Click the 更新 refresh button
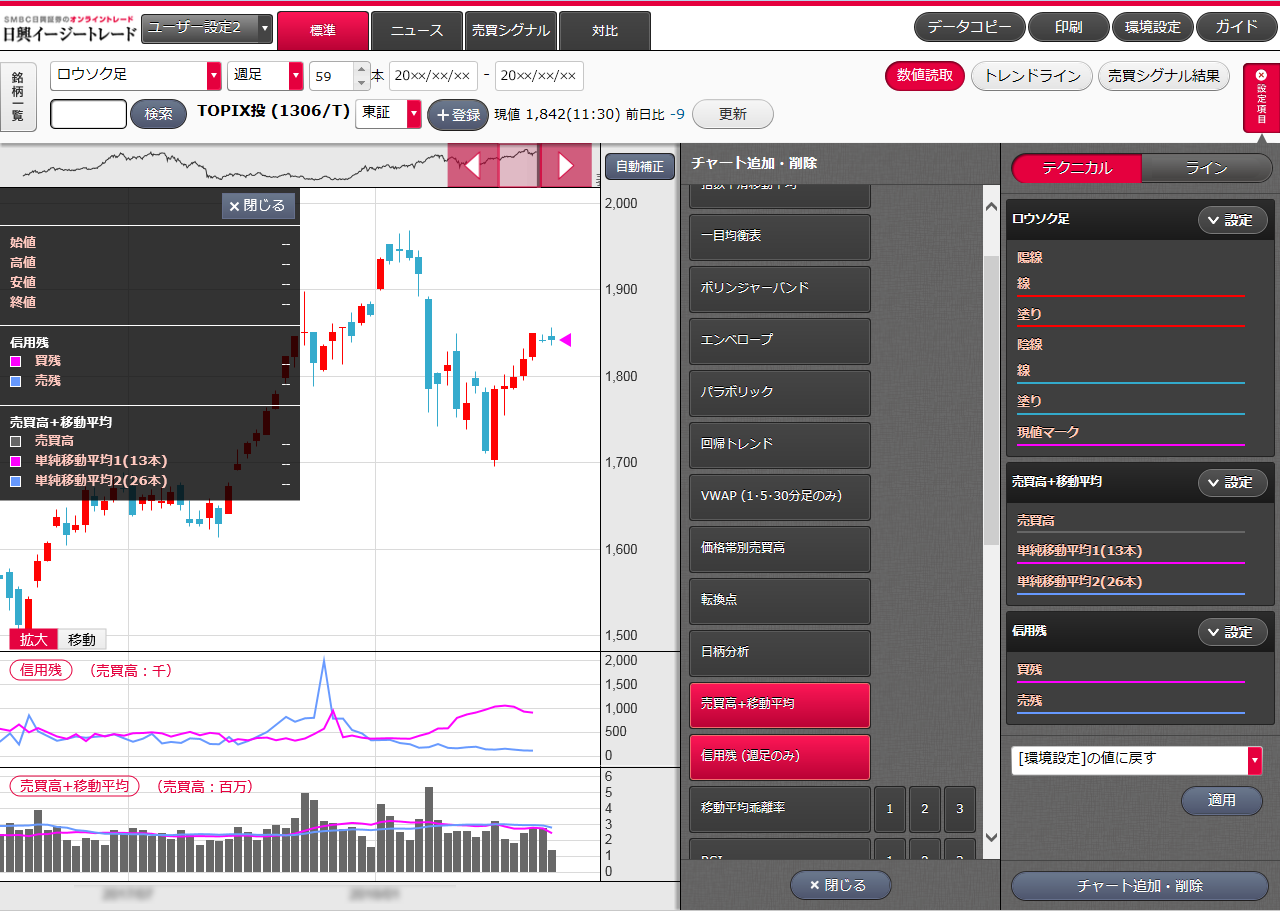 (732, 114)
